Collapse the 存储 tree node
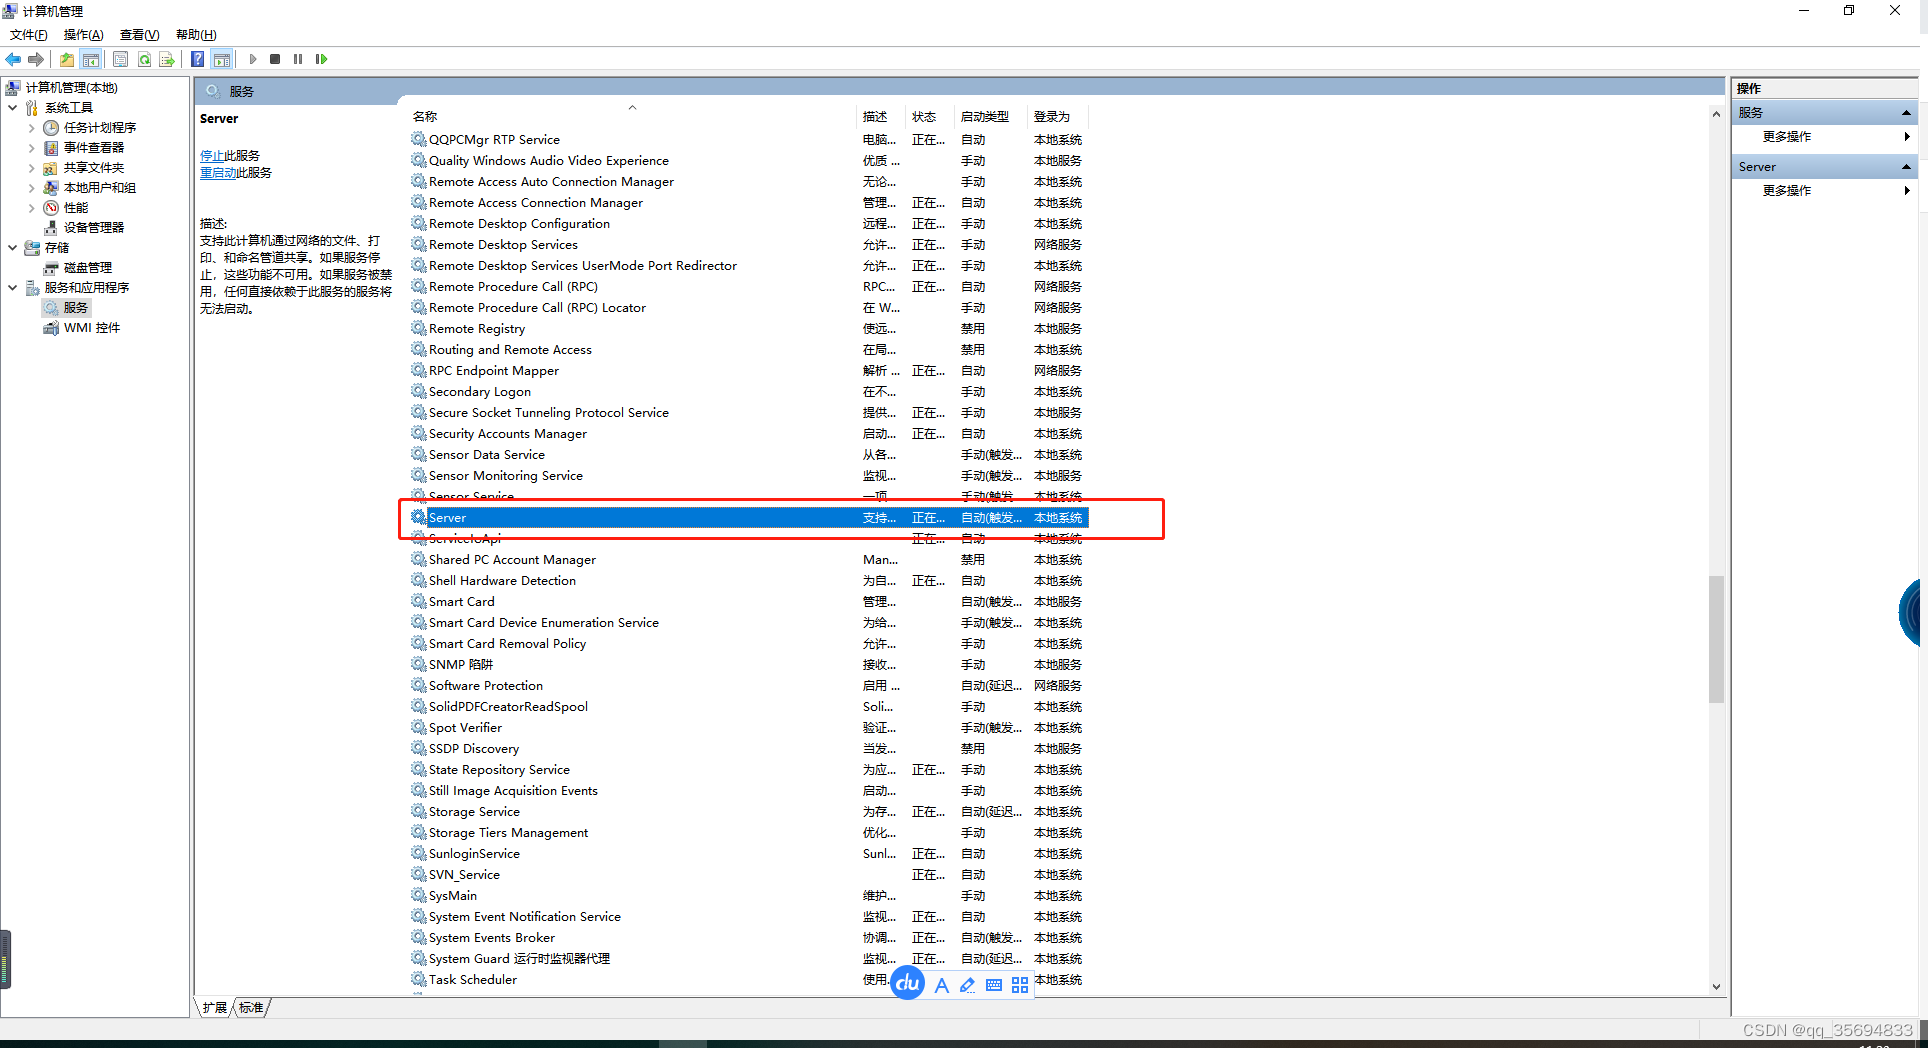 [x=12, y=248]
